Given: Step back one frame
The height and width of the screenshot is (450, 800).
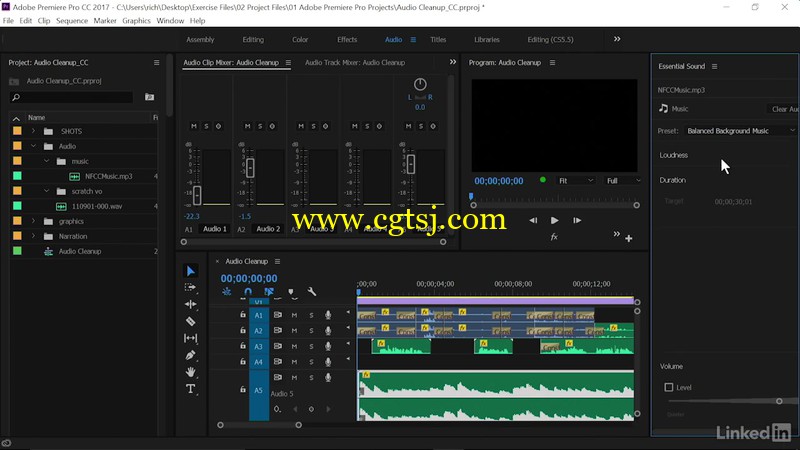Looking at the screenshot, I should tap(533, 220).
